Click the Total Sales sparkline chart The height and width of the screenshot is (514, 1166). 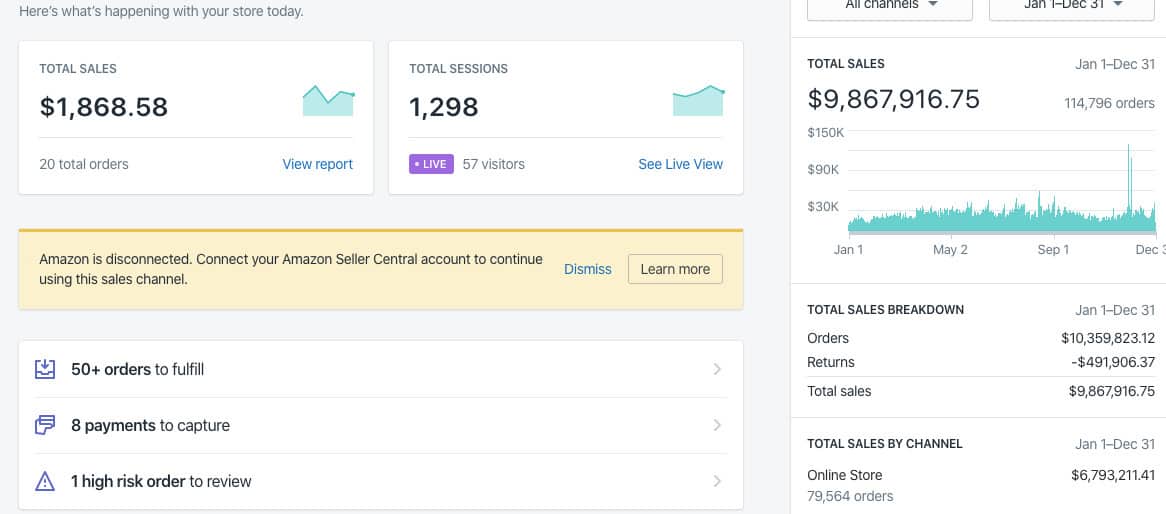pos(328,100)
